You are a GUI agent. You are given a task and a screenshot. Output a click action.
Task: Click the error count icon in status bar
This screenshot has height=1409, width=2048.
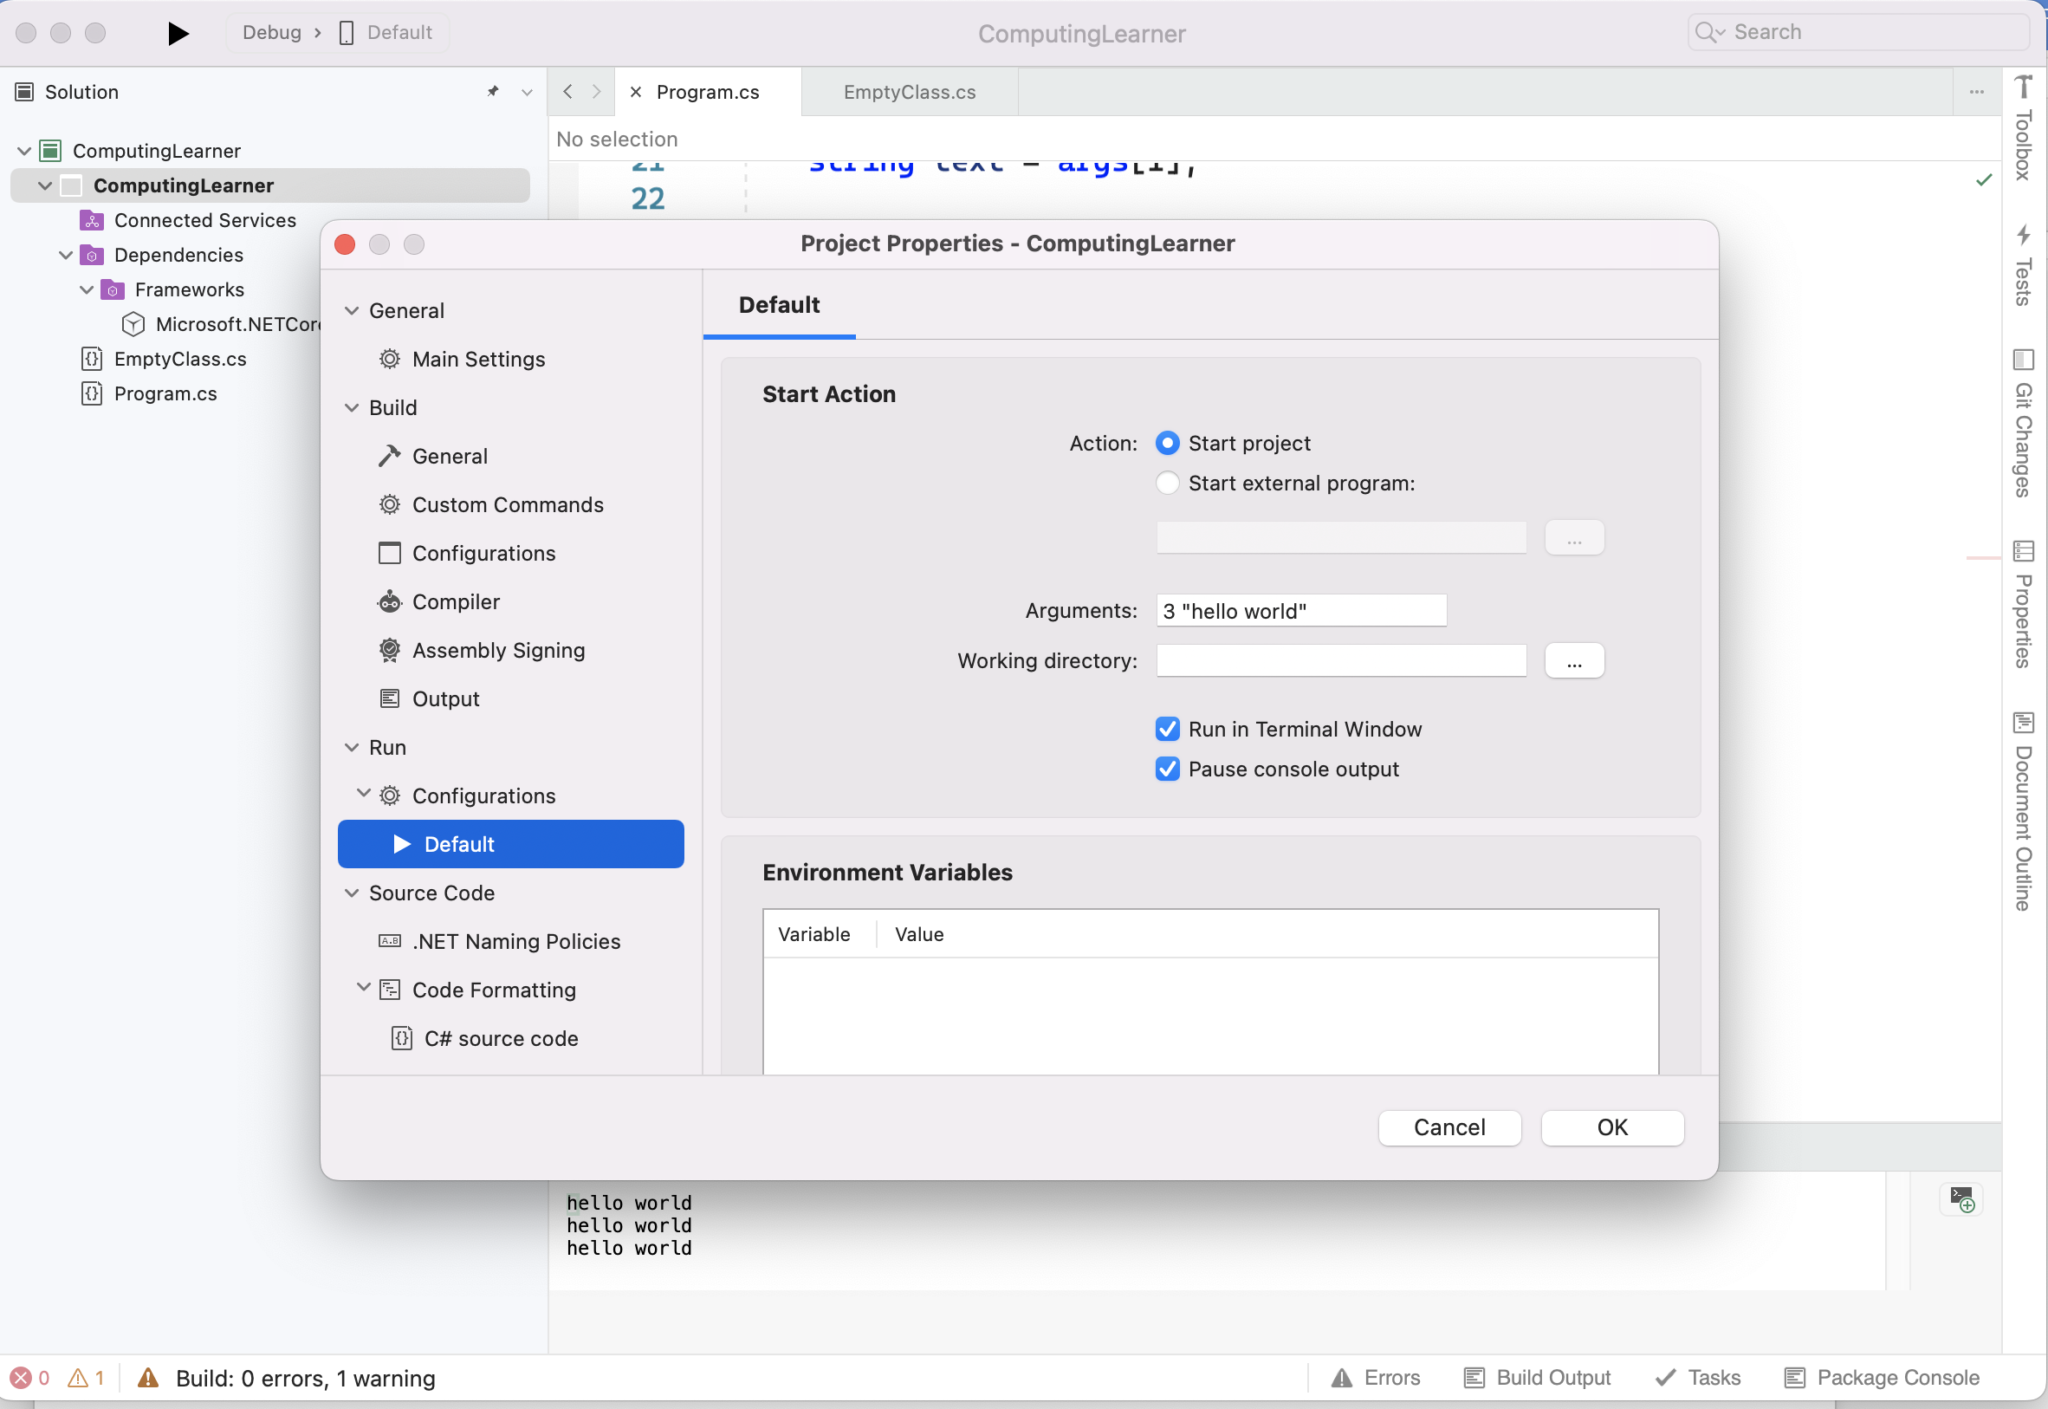pyautogui.click(x=20, y=1378)
